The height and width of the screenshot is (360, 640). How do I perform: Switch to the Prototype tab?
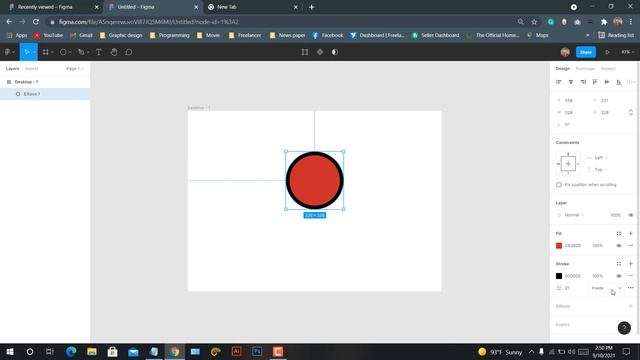585,69
